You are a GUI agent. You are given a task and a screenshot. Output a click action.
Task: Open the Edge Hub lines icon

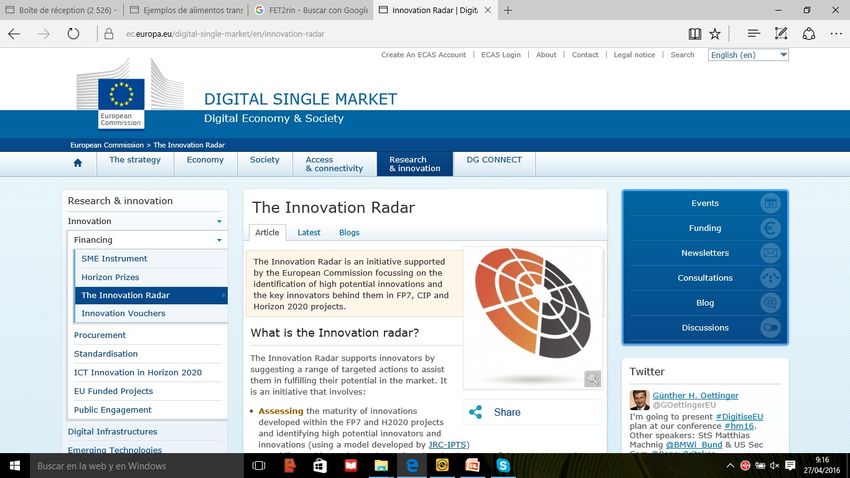754,34
